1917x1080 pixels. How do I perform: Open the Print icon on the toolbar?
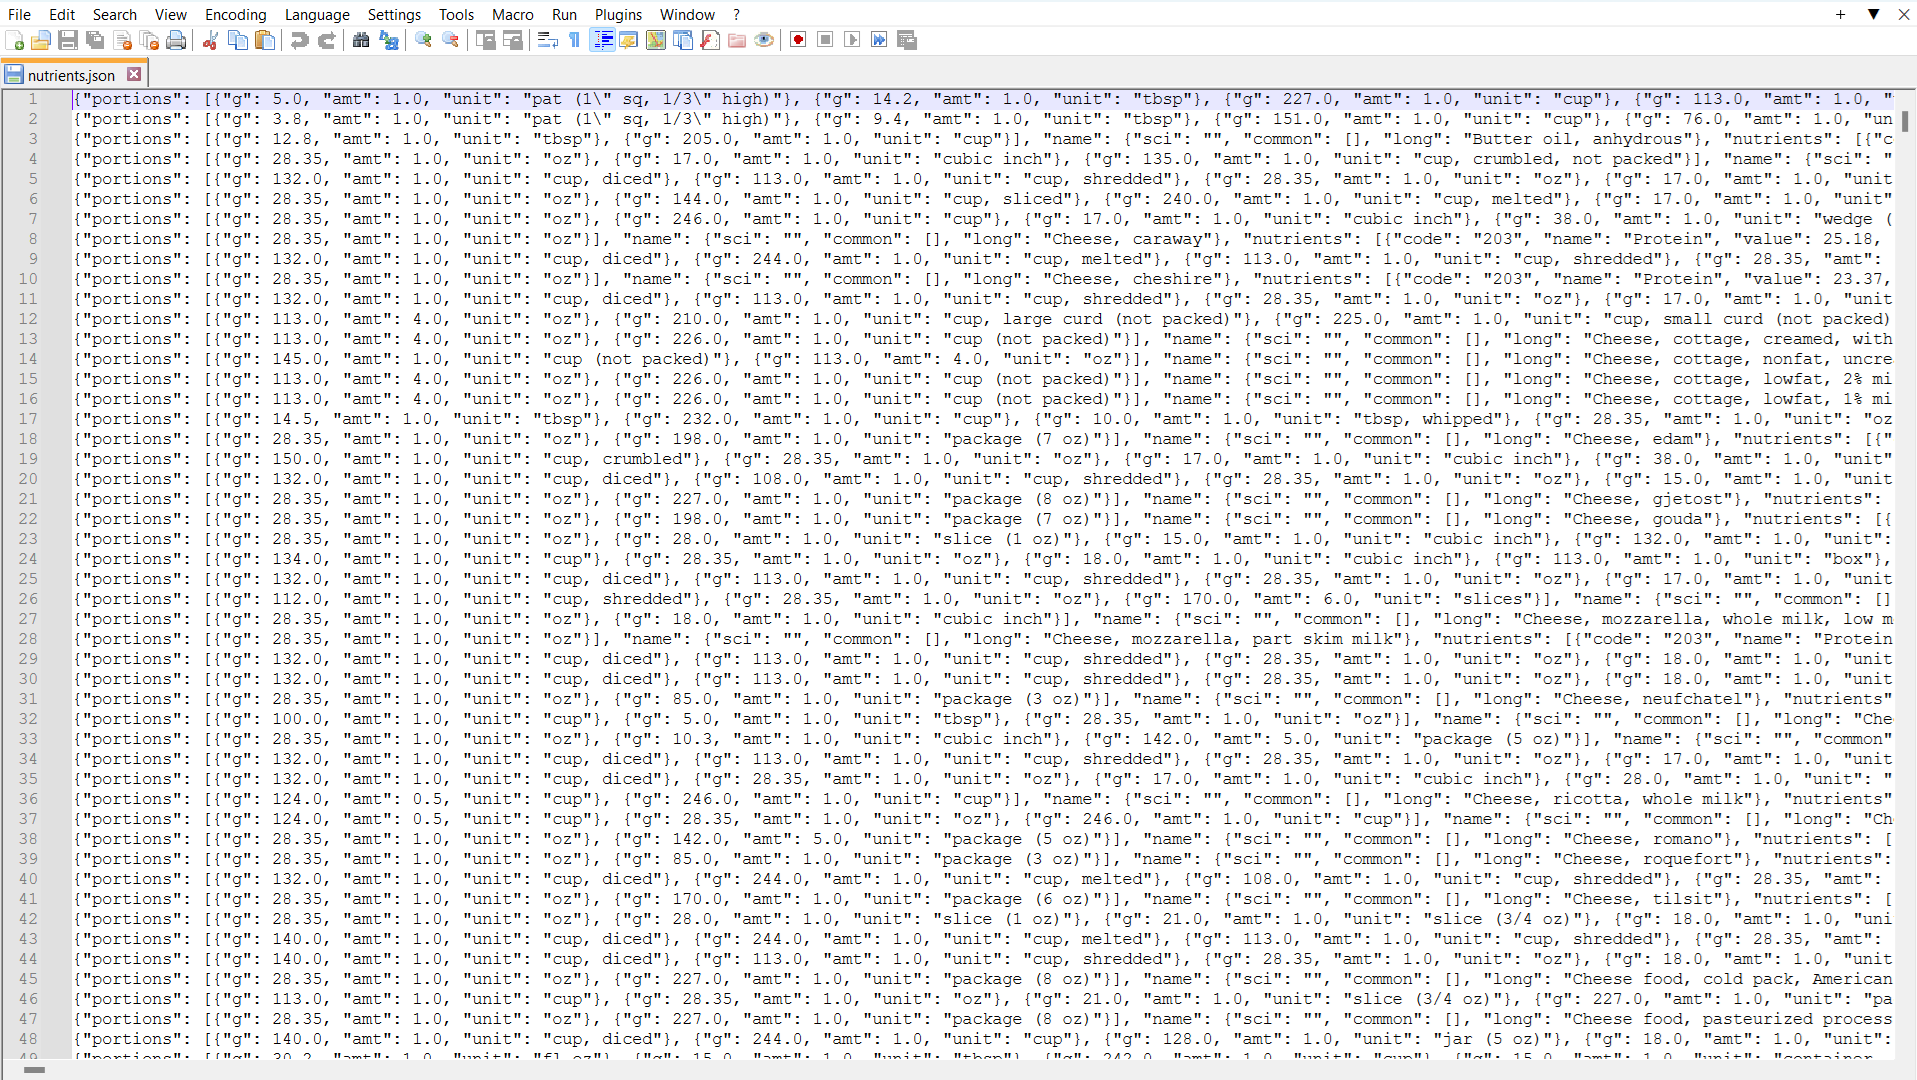(177, 40)
